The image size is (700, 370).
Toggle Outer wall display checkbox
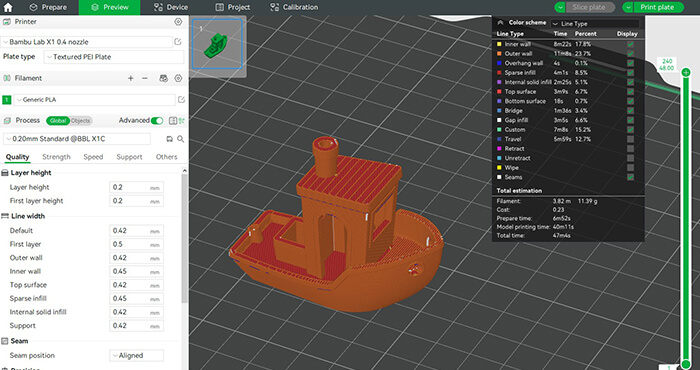point(630,54)
